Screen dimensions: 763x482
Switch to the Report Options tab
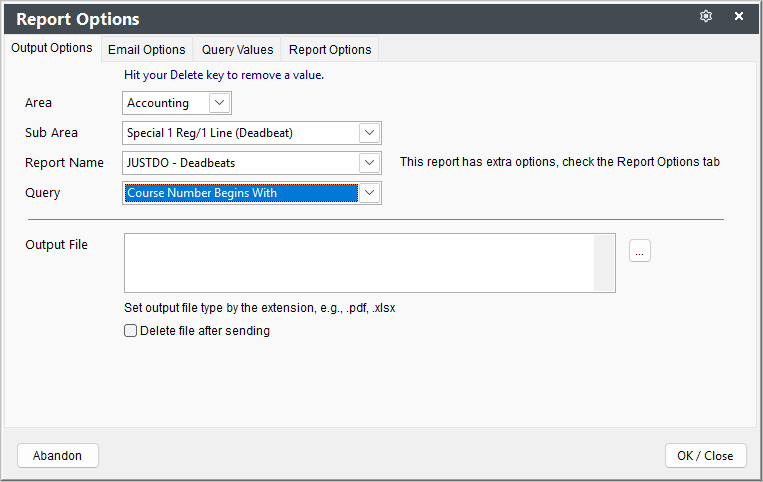(x=330, y=50)
